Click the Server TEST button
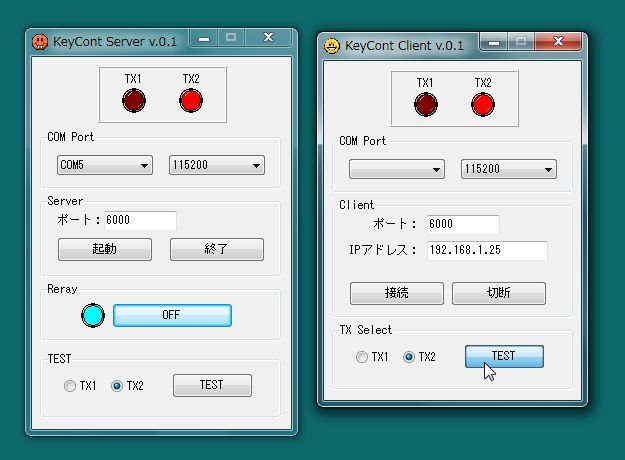 212,385
